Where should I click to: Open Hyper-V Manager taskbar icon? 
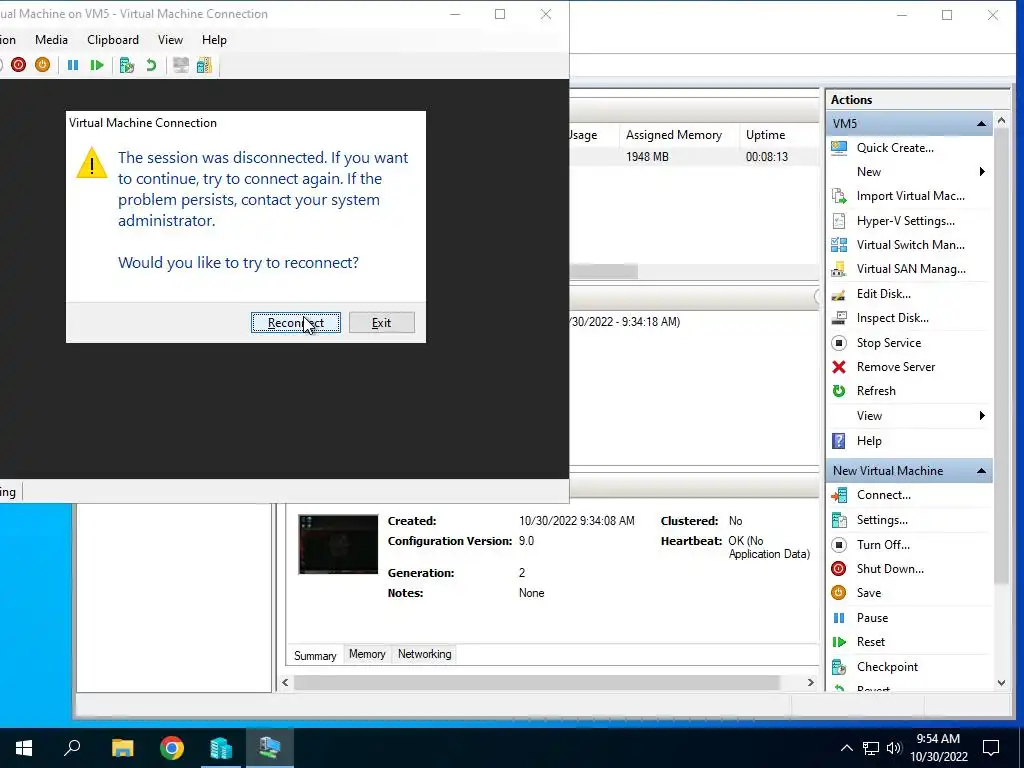click(221, 748)
